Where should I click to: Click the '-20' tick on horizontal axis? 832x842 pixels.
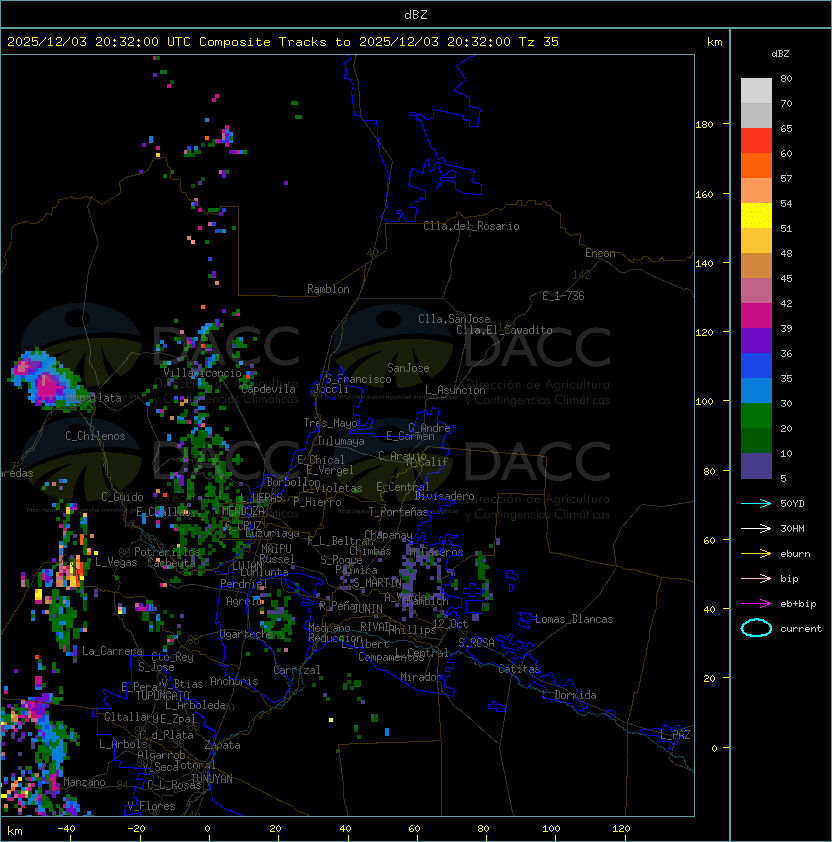(x=136, y=829)
